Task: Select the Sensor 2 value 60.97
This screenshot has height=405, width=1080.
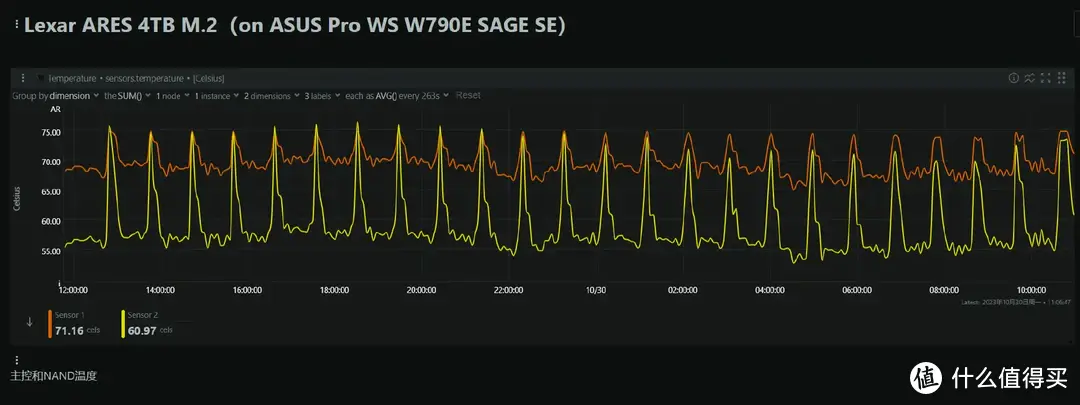Action: (142, 331)
